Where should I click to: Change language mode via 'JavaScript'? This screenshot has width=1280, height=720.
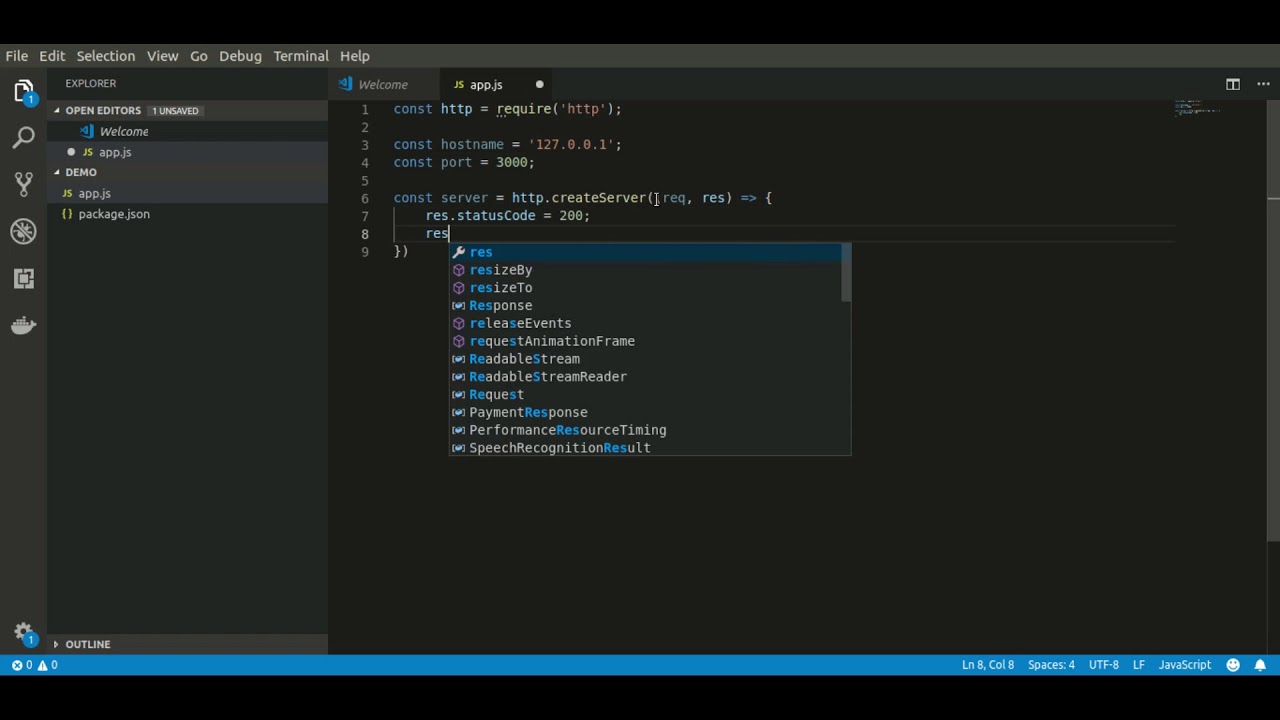(x=1185, y=665)
